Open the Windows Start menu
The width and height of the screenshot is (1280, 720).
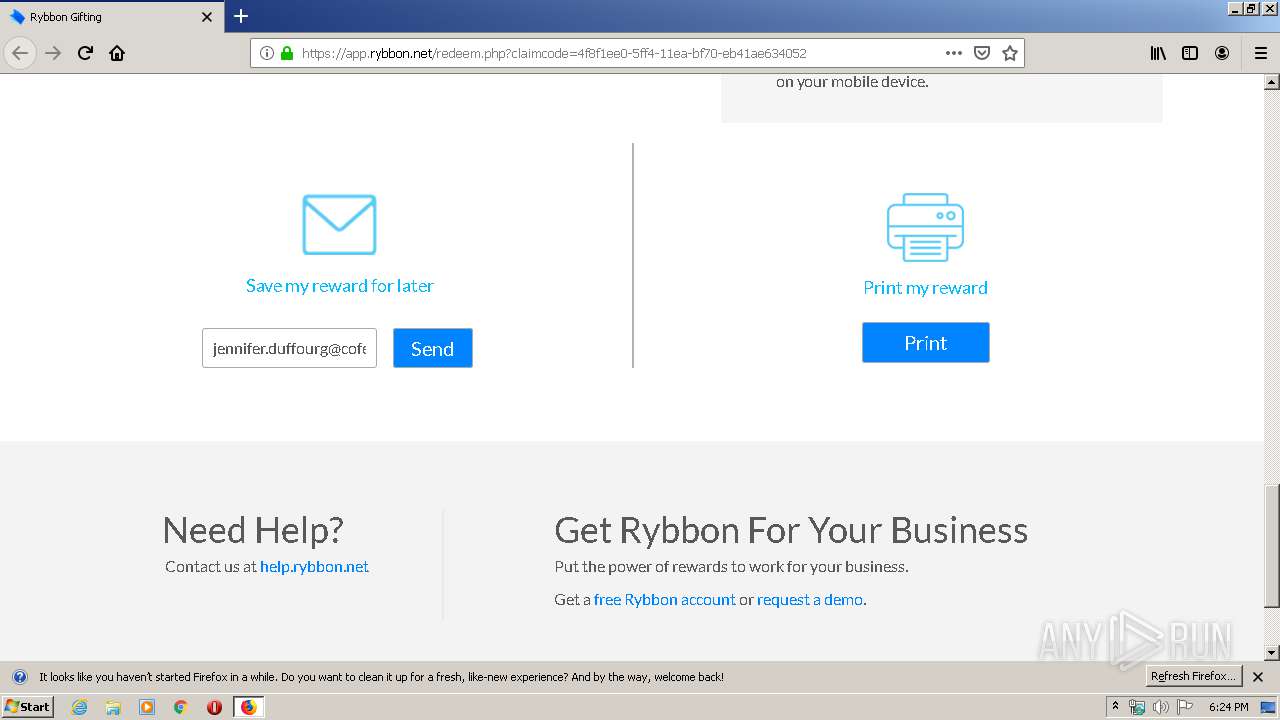[28, 707]
